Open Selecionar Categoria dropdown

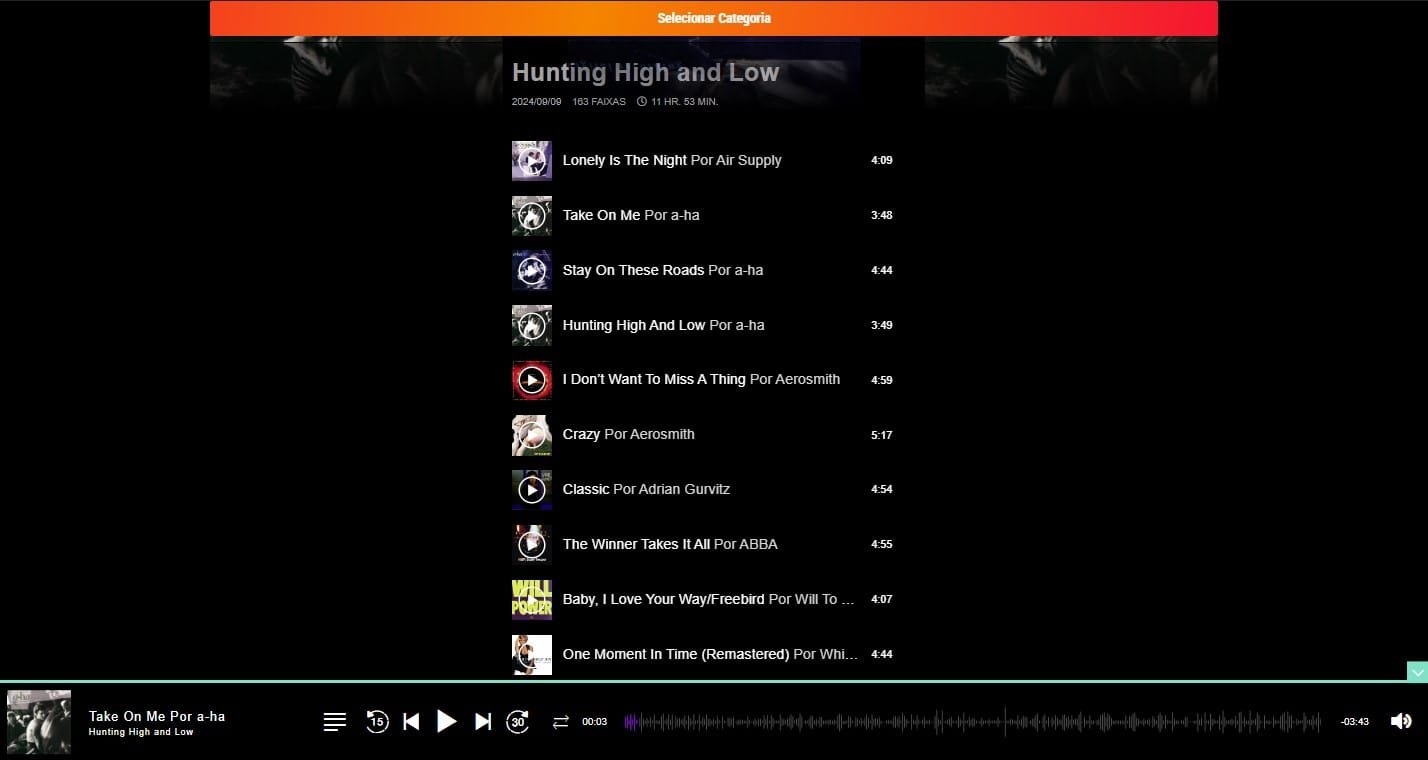[x=714, y=18]
